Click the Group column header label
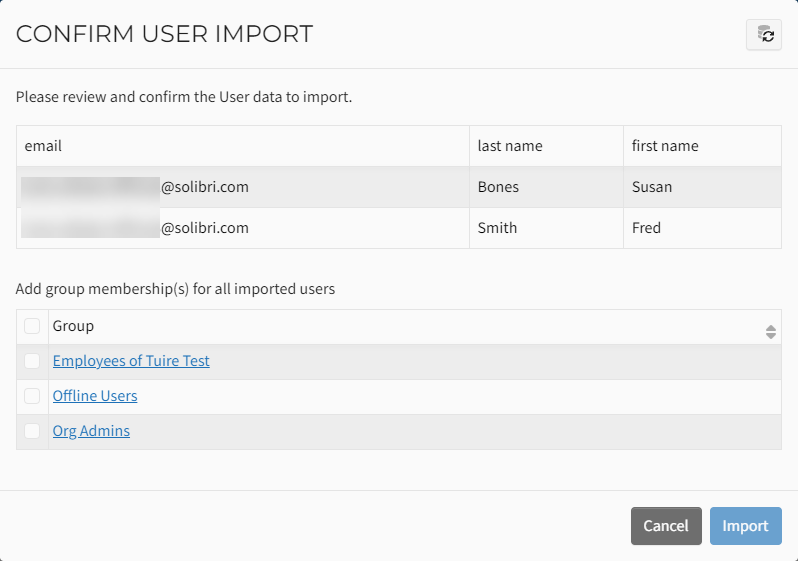Image resolution: width=798 pixels, height=561 pixels. [x=73, y=326]
